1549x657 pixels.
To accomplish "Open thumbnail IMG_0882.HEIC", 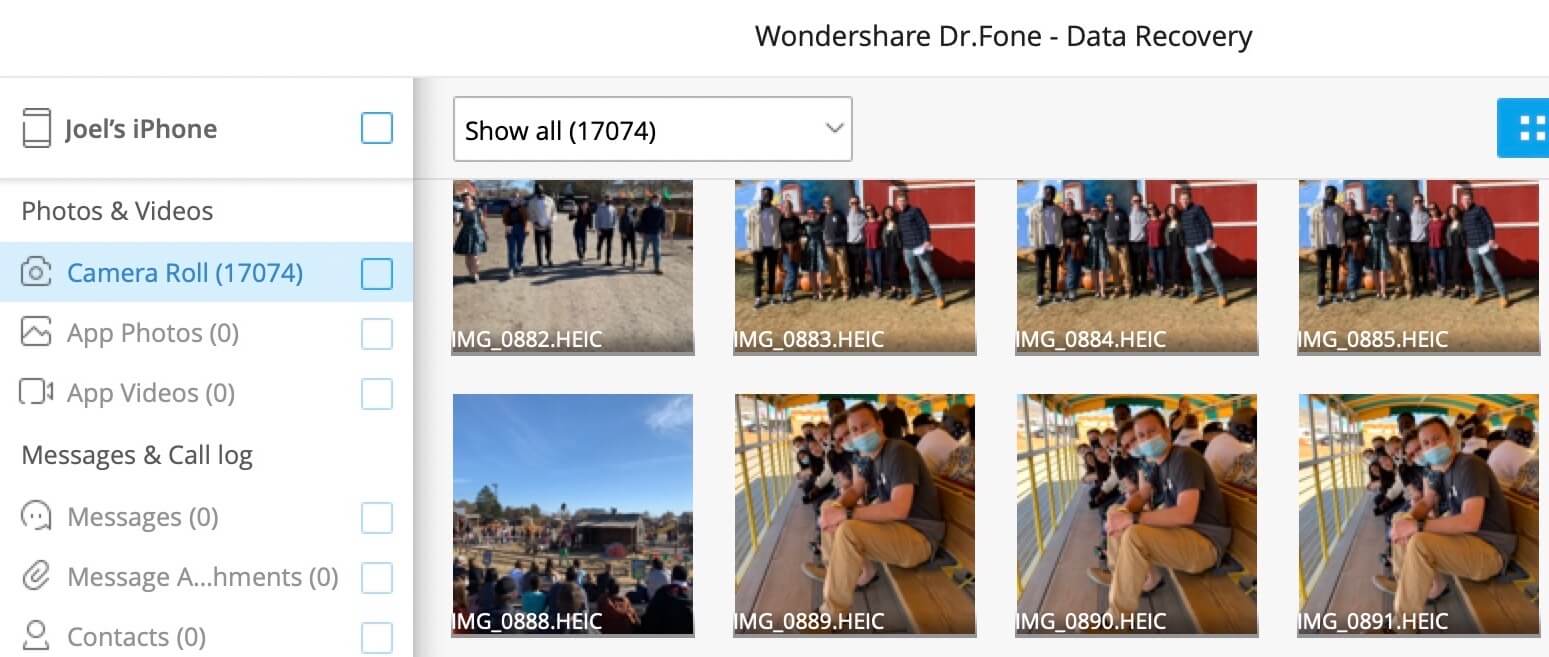I will click(x=573, y=266).
